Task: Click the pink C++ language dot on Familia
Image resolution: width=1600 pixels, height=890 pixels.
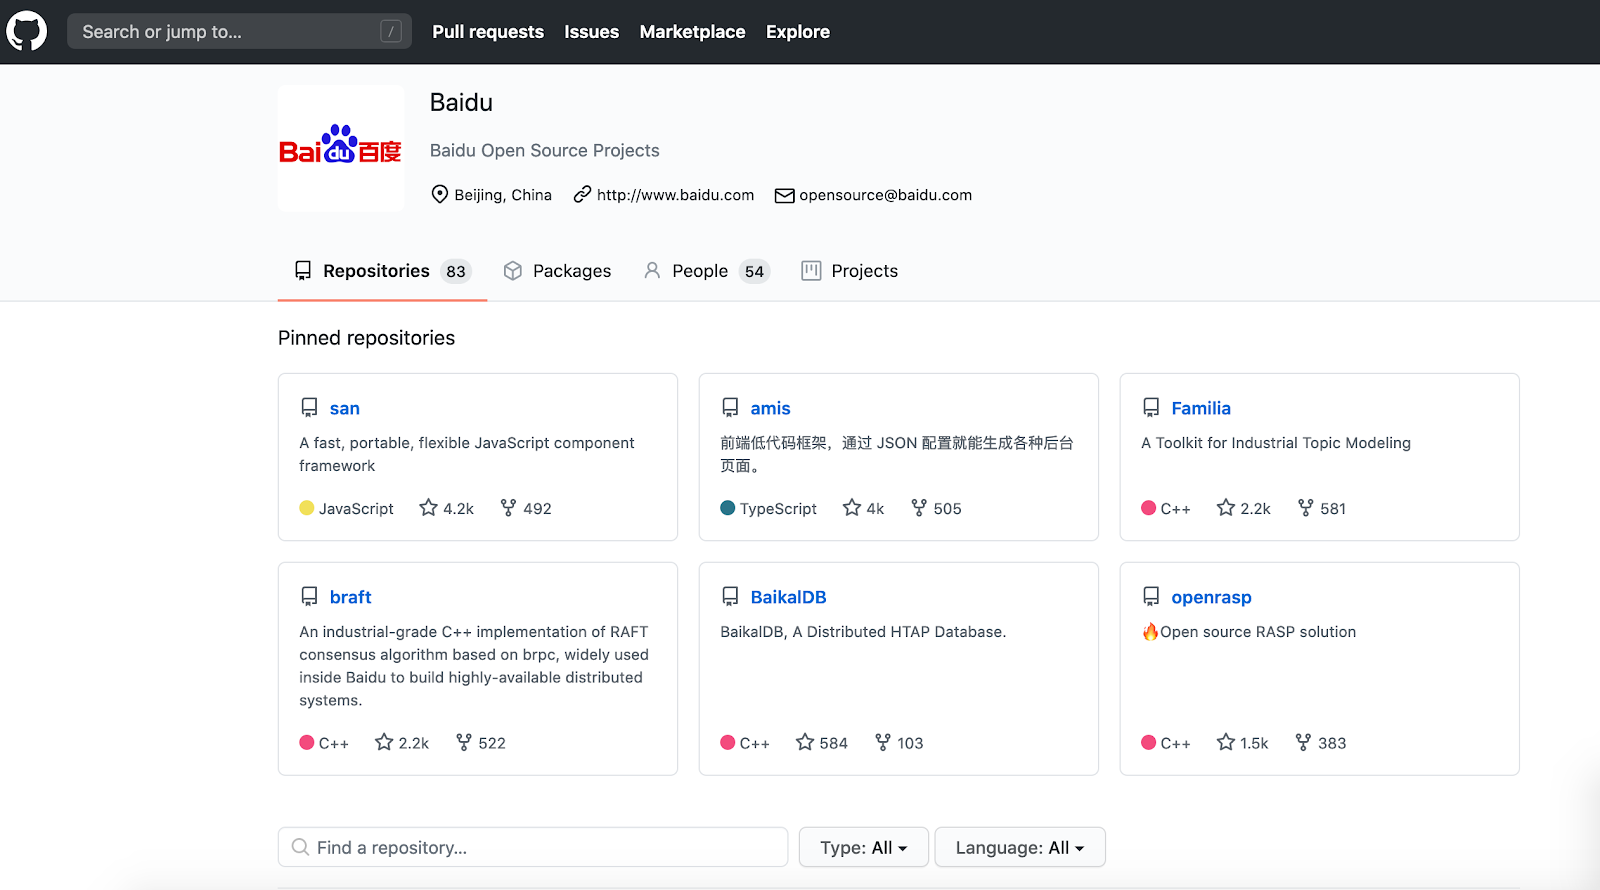Action: click(1149, 508)
